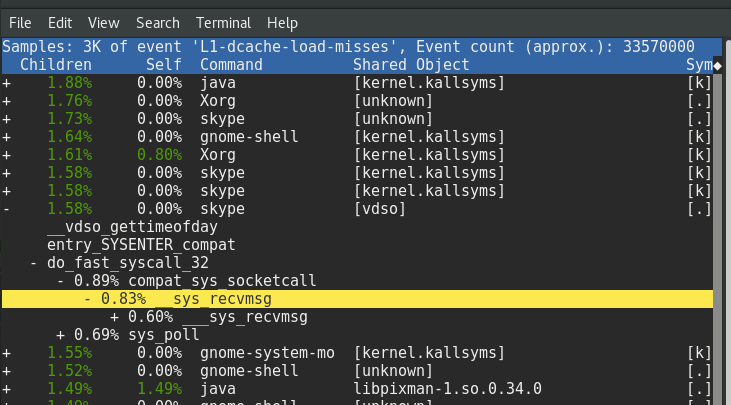The width and height of the screenshot is (731, 405).
Task: Open the File menu
Action: tap(20, 22)
